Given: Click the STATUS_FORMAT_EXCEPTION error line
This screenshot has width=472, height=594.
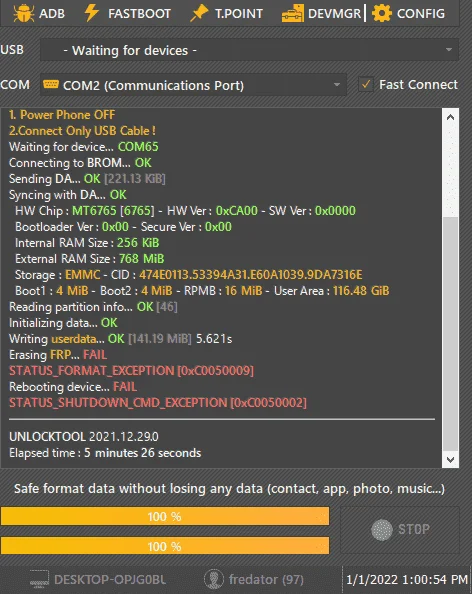Looking at the screenshot, I should coord(131,370).
